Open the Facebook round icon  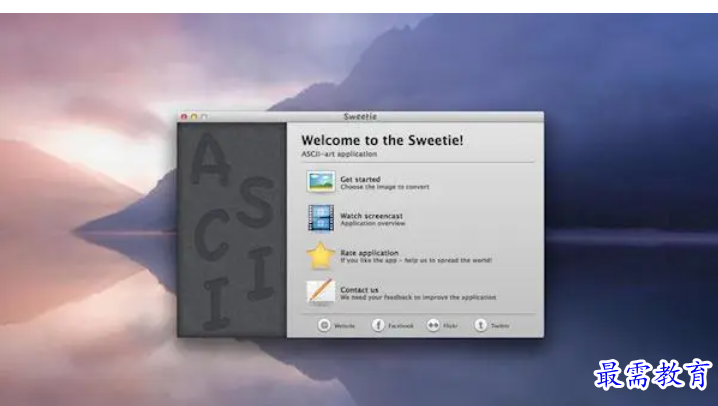[378, 325]
